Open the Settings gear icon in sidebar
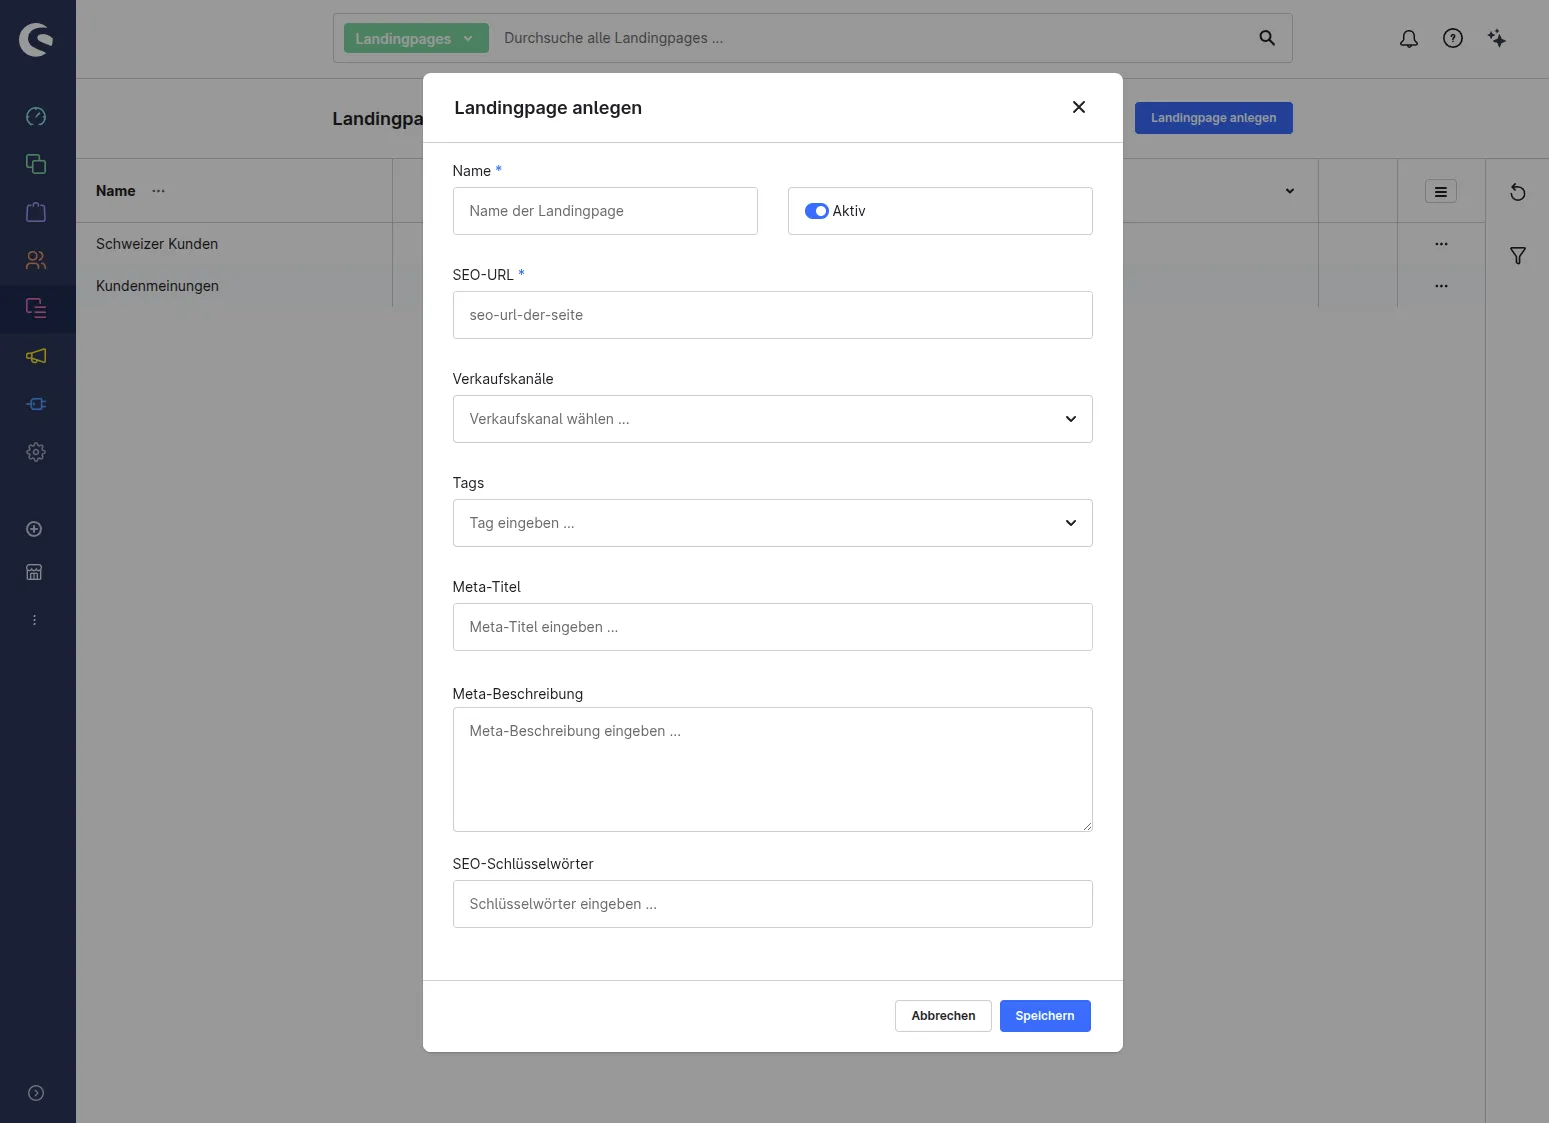 (x=36, y=452)
